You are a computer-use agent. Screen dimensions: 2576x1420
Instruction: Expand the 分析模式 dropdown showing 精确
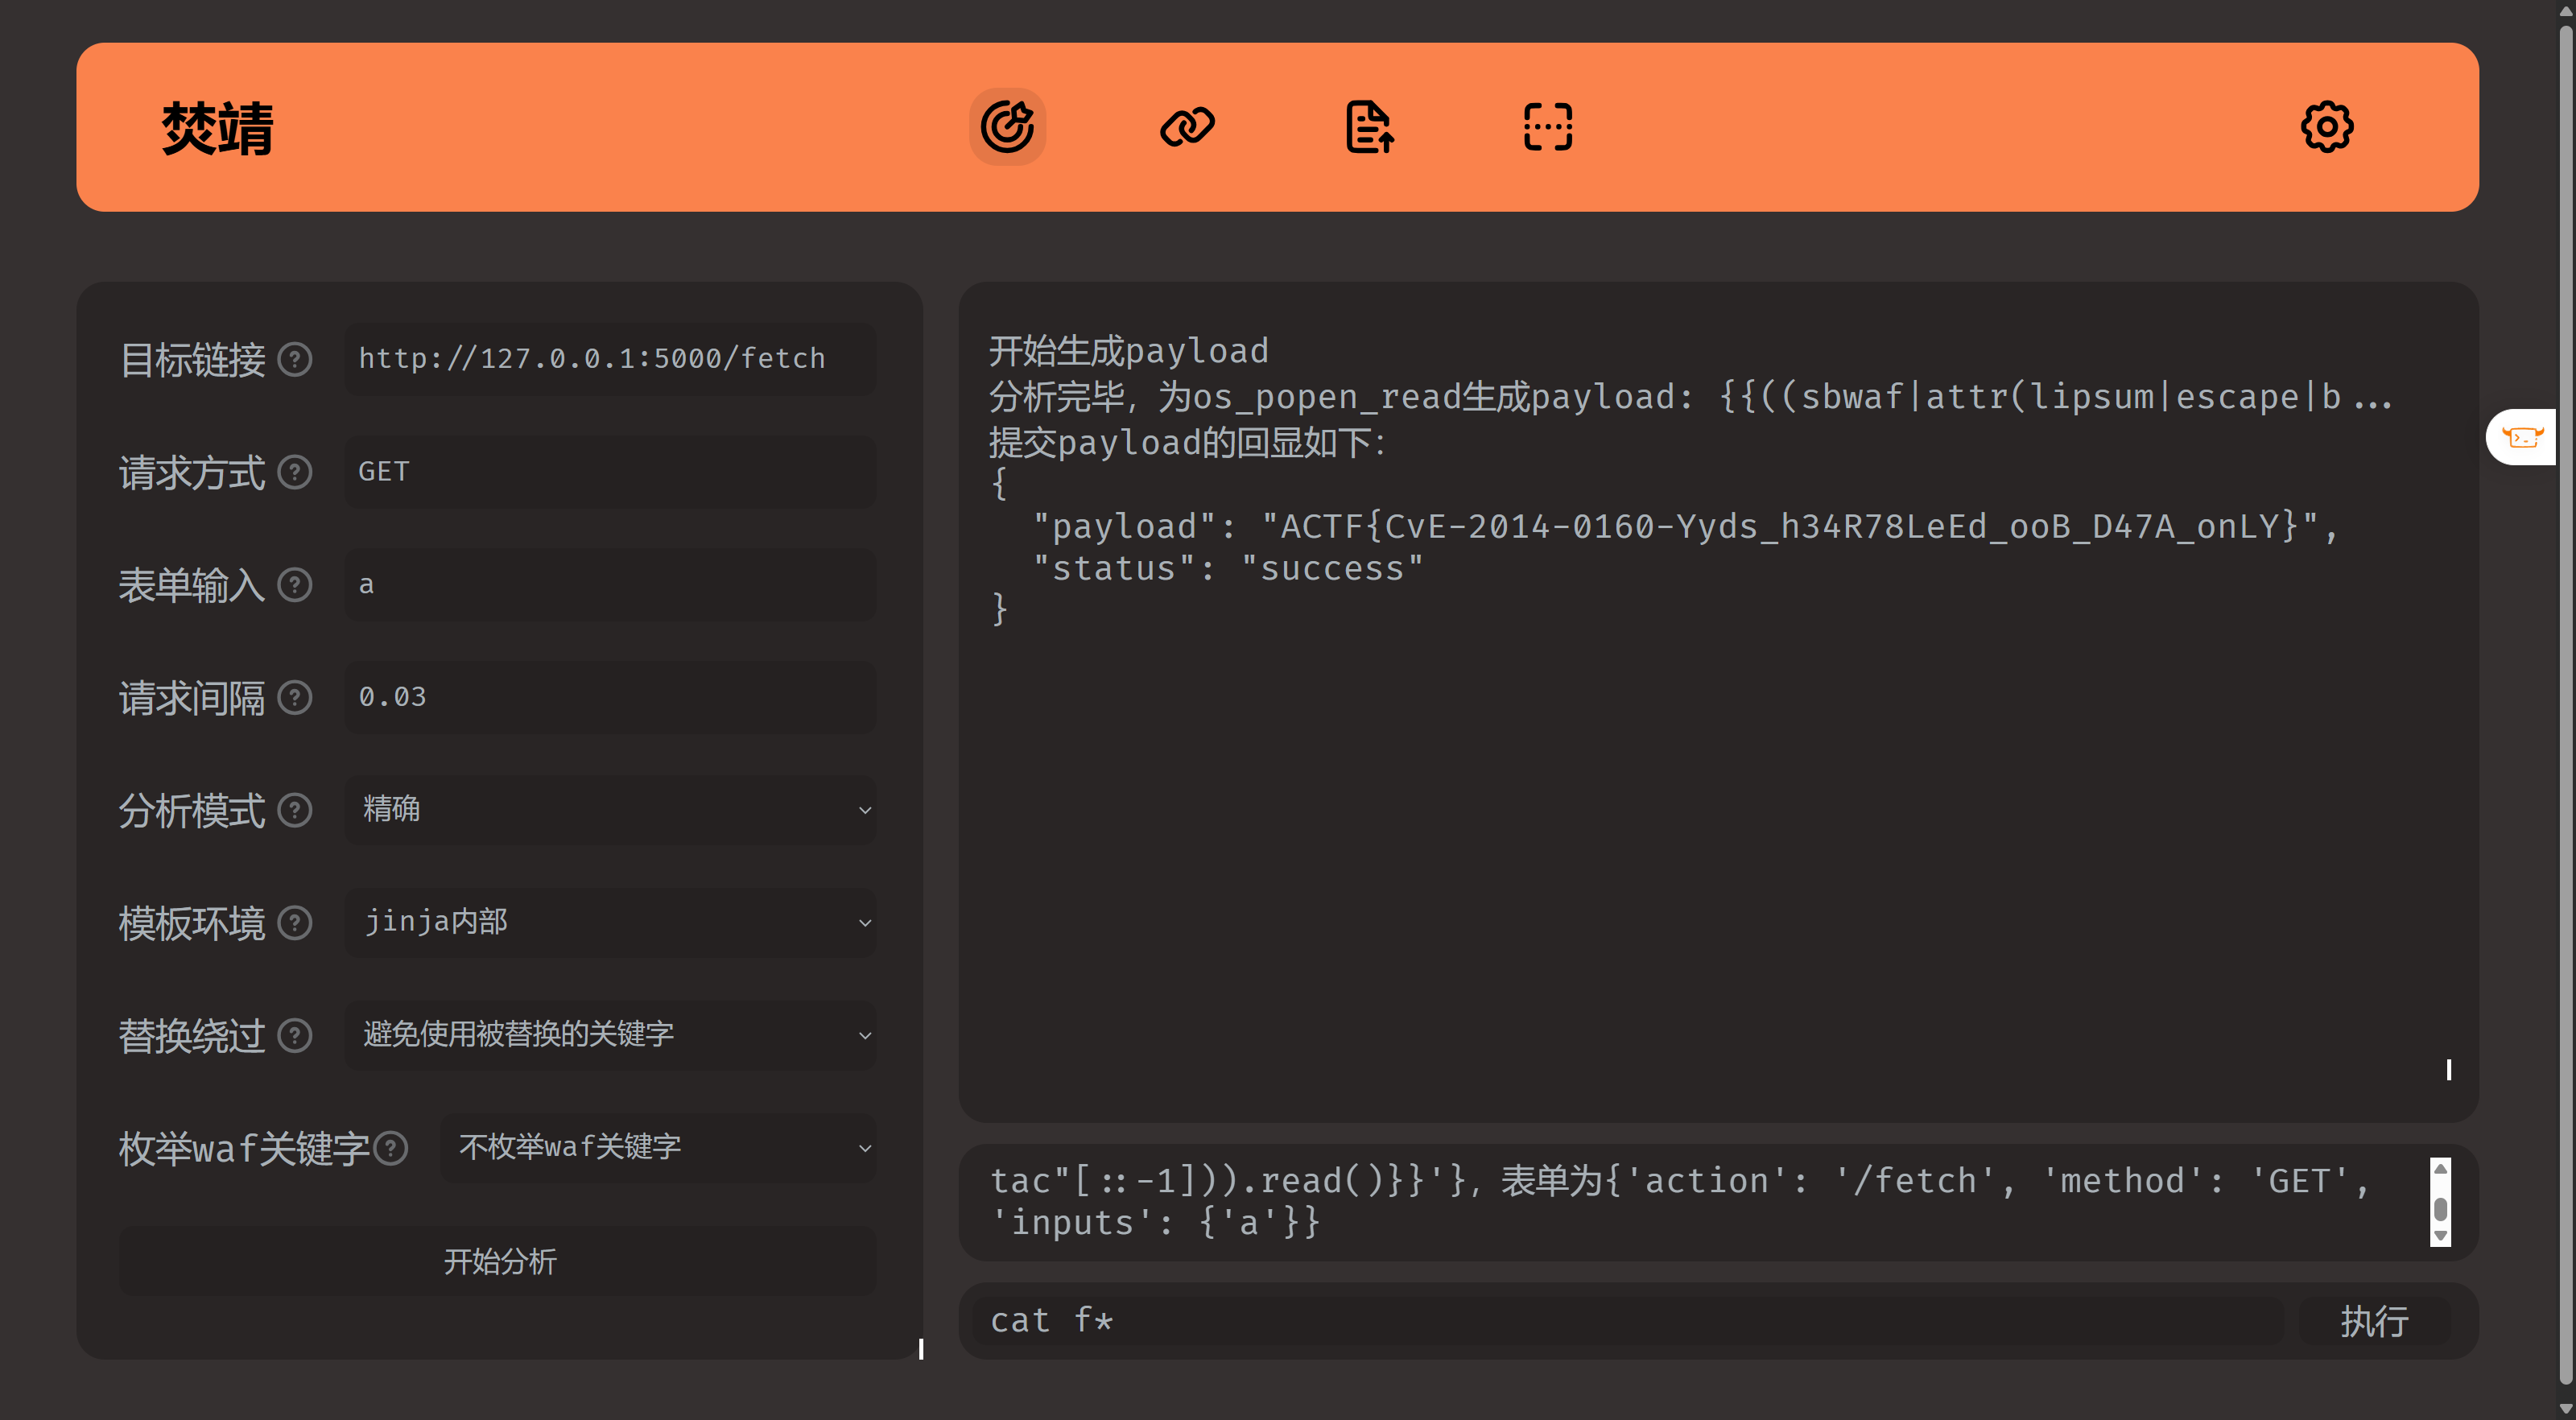610,809
